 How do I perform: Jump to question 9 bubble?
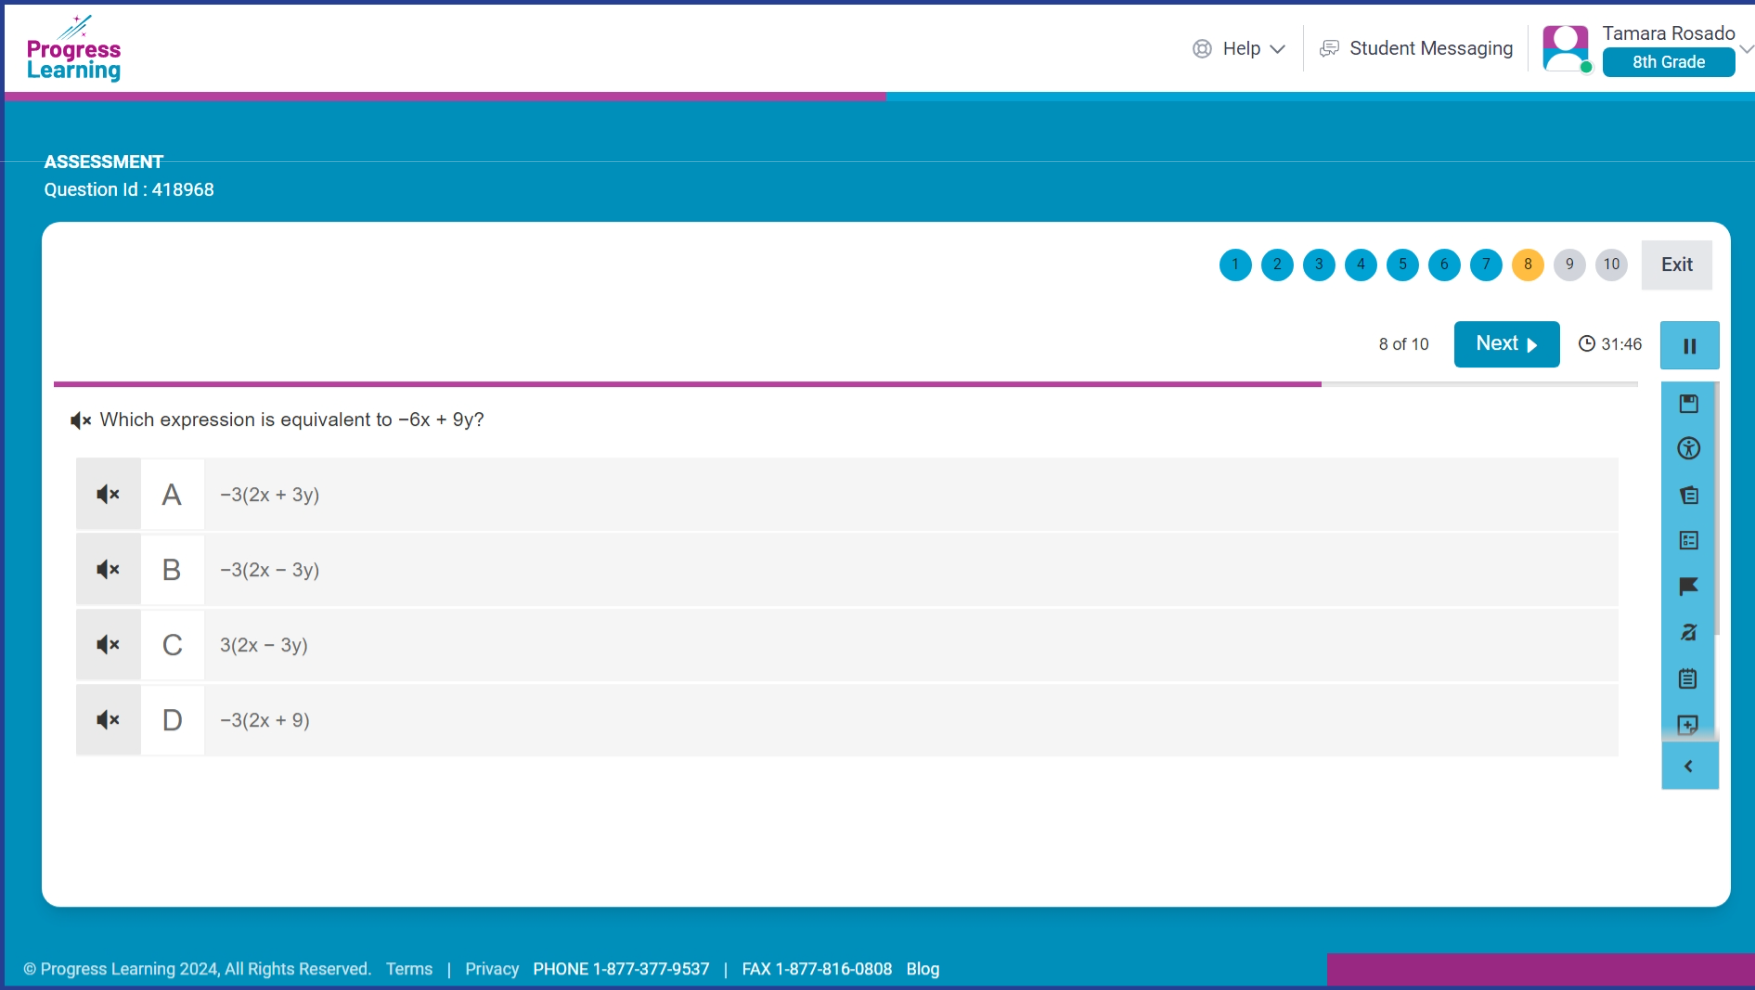(x=1570, y=265)
